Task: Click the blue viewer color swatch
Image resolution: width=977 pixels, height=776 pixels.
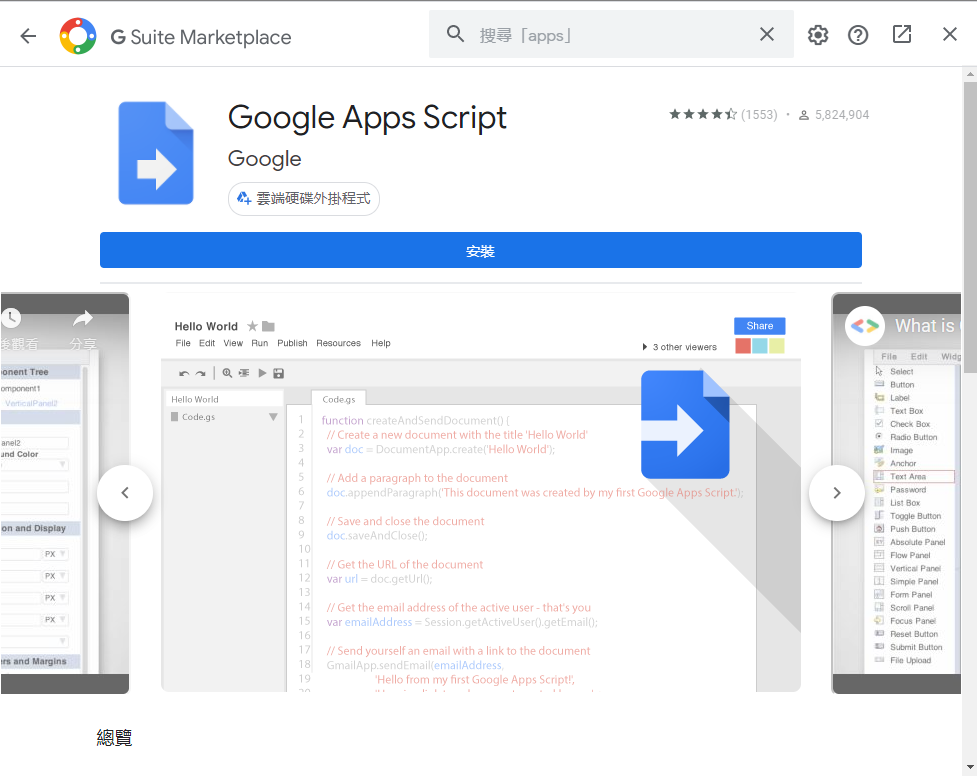Action: point(760,346)
